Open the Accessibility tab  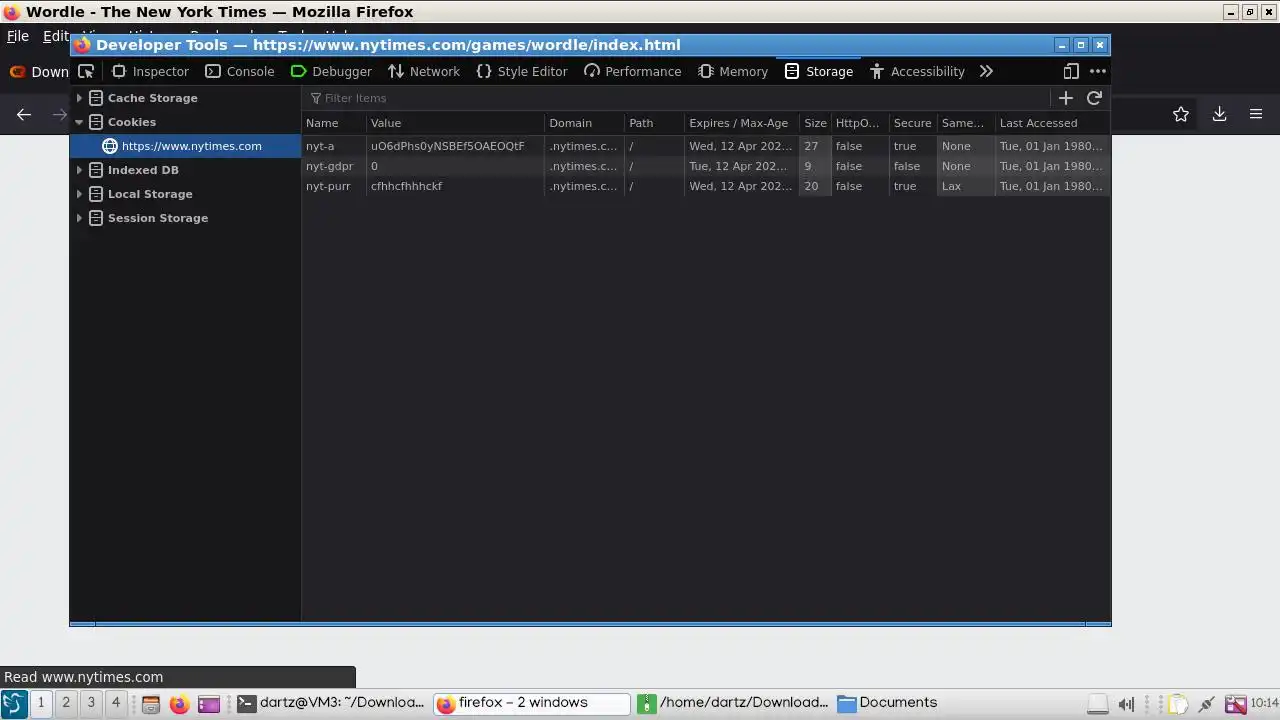(x=917, y=71)
